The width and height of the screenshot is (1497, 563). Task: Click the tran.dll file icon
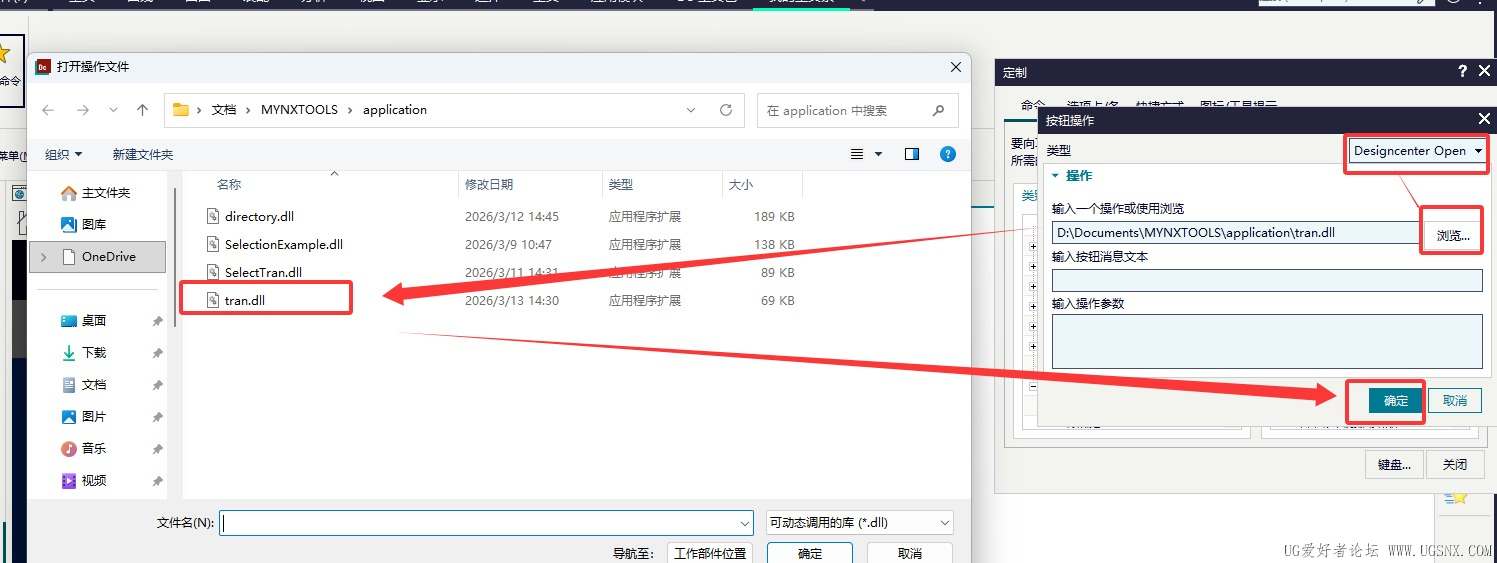(212, 300)
